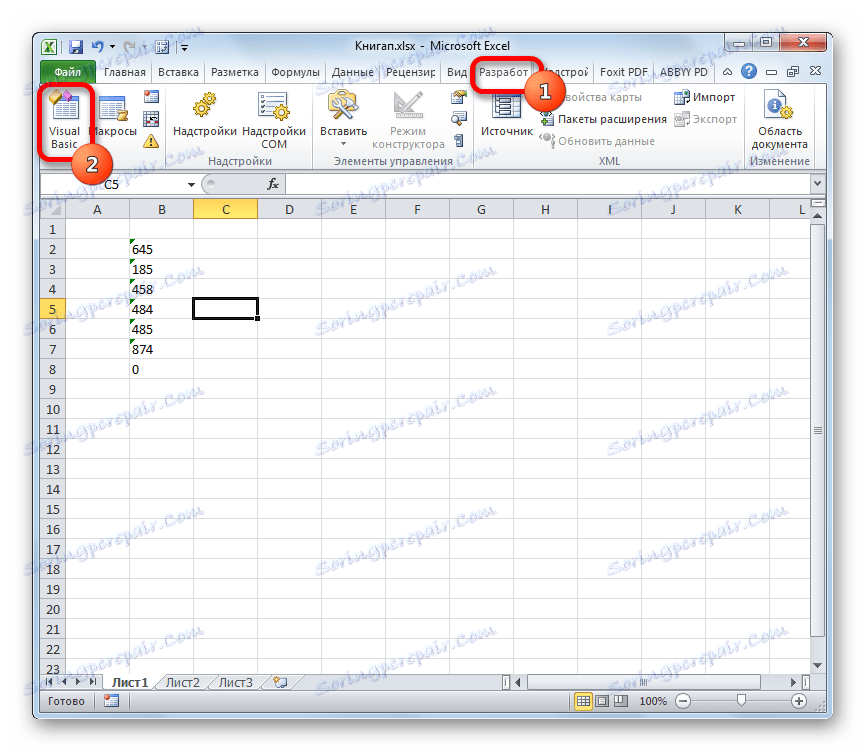This screenshot has width=866, height=752.
Task: Open Область документа panel
Action: (779, 120)
